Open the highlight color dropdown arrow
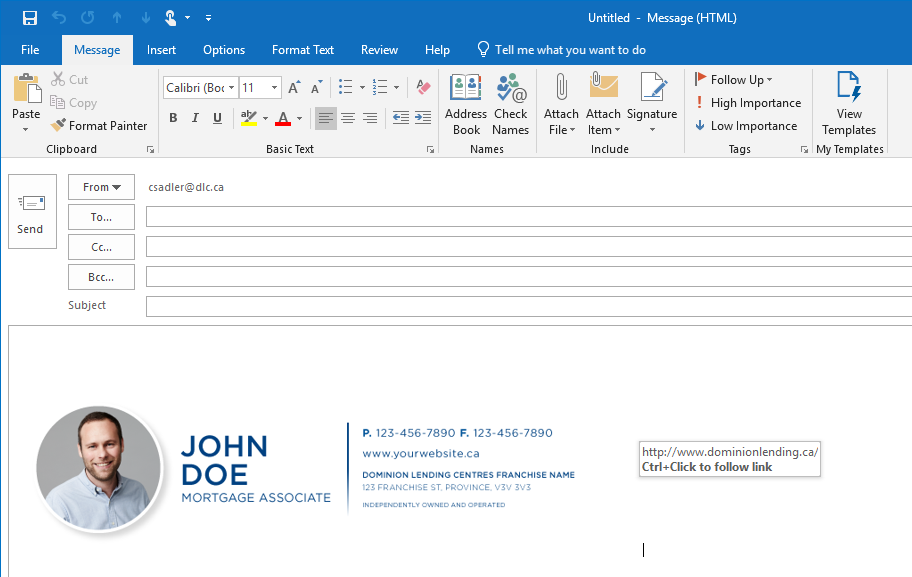The height and width of the screenshot is (577, 912). tap(265, 119)
